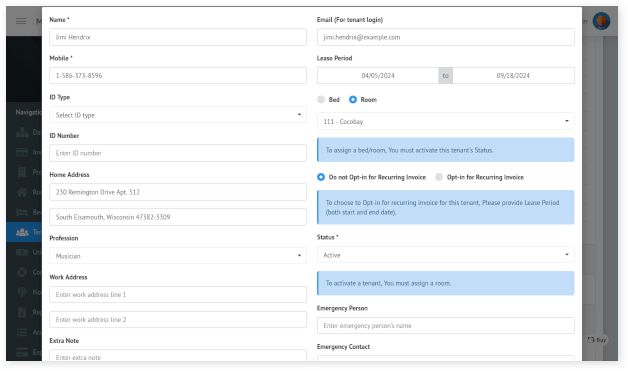Click the recurring invoice Lease Period notice
The width and height of the screenshot is (628, 371).
pos(445,207)
